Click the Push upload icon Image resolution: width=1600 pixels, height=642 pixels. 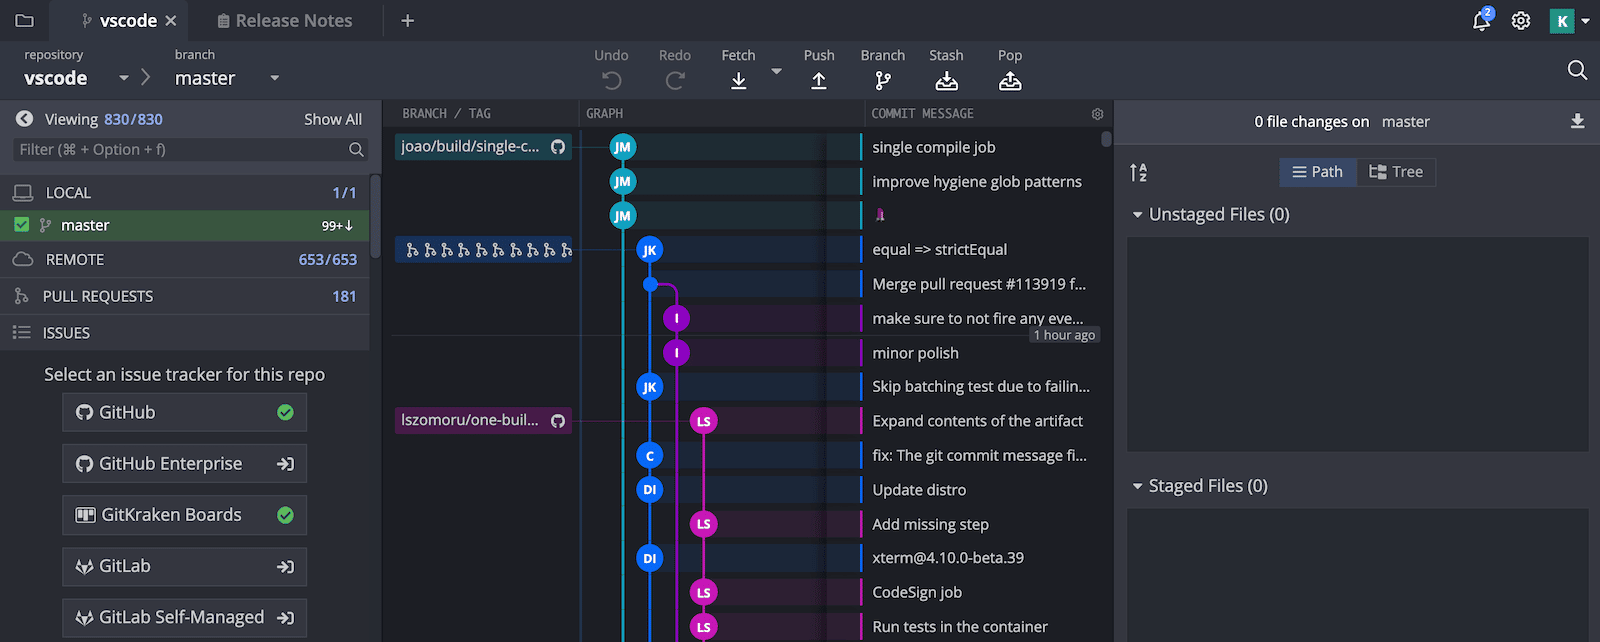point(818,81)
